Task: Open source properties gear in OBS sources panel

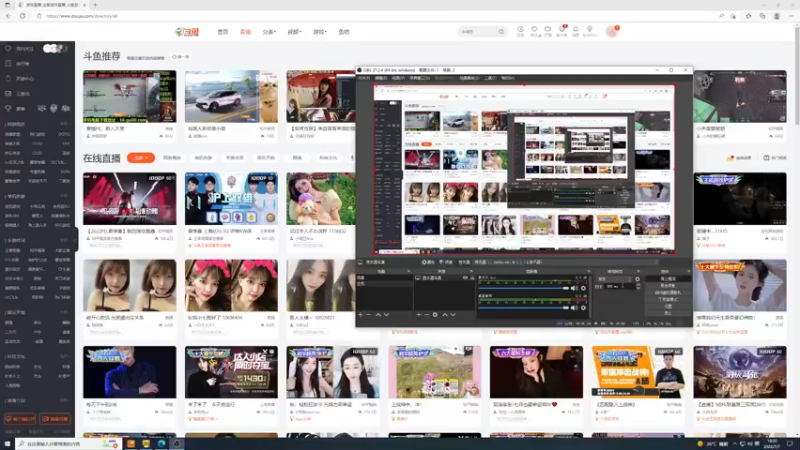Action: tap(435, 314)
